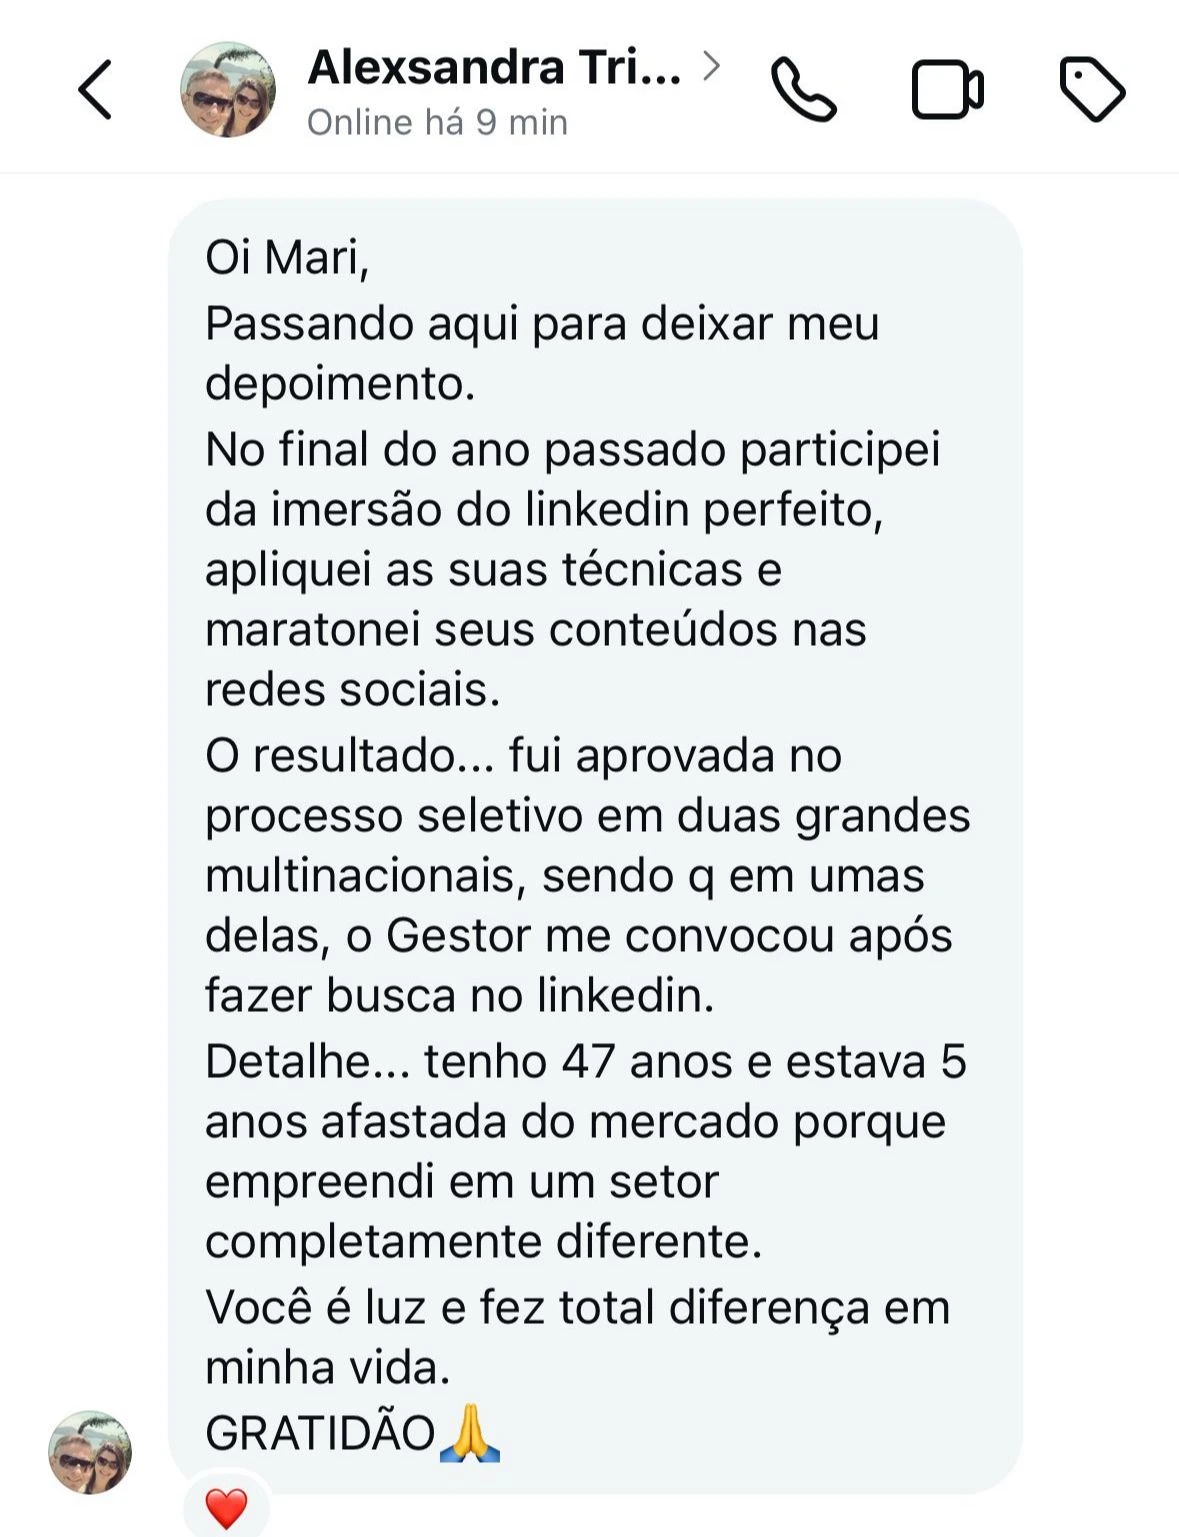This screenshot has height=1537, width=1179.
Task: Tap the "redes sociais." text line
Action: (352, 689)
